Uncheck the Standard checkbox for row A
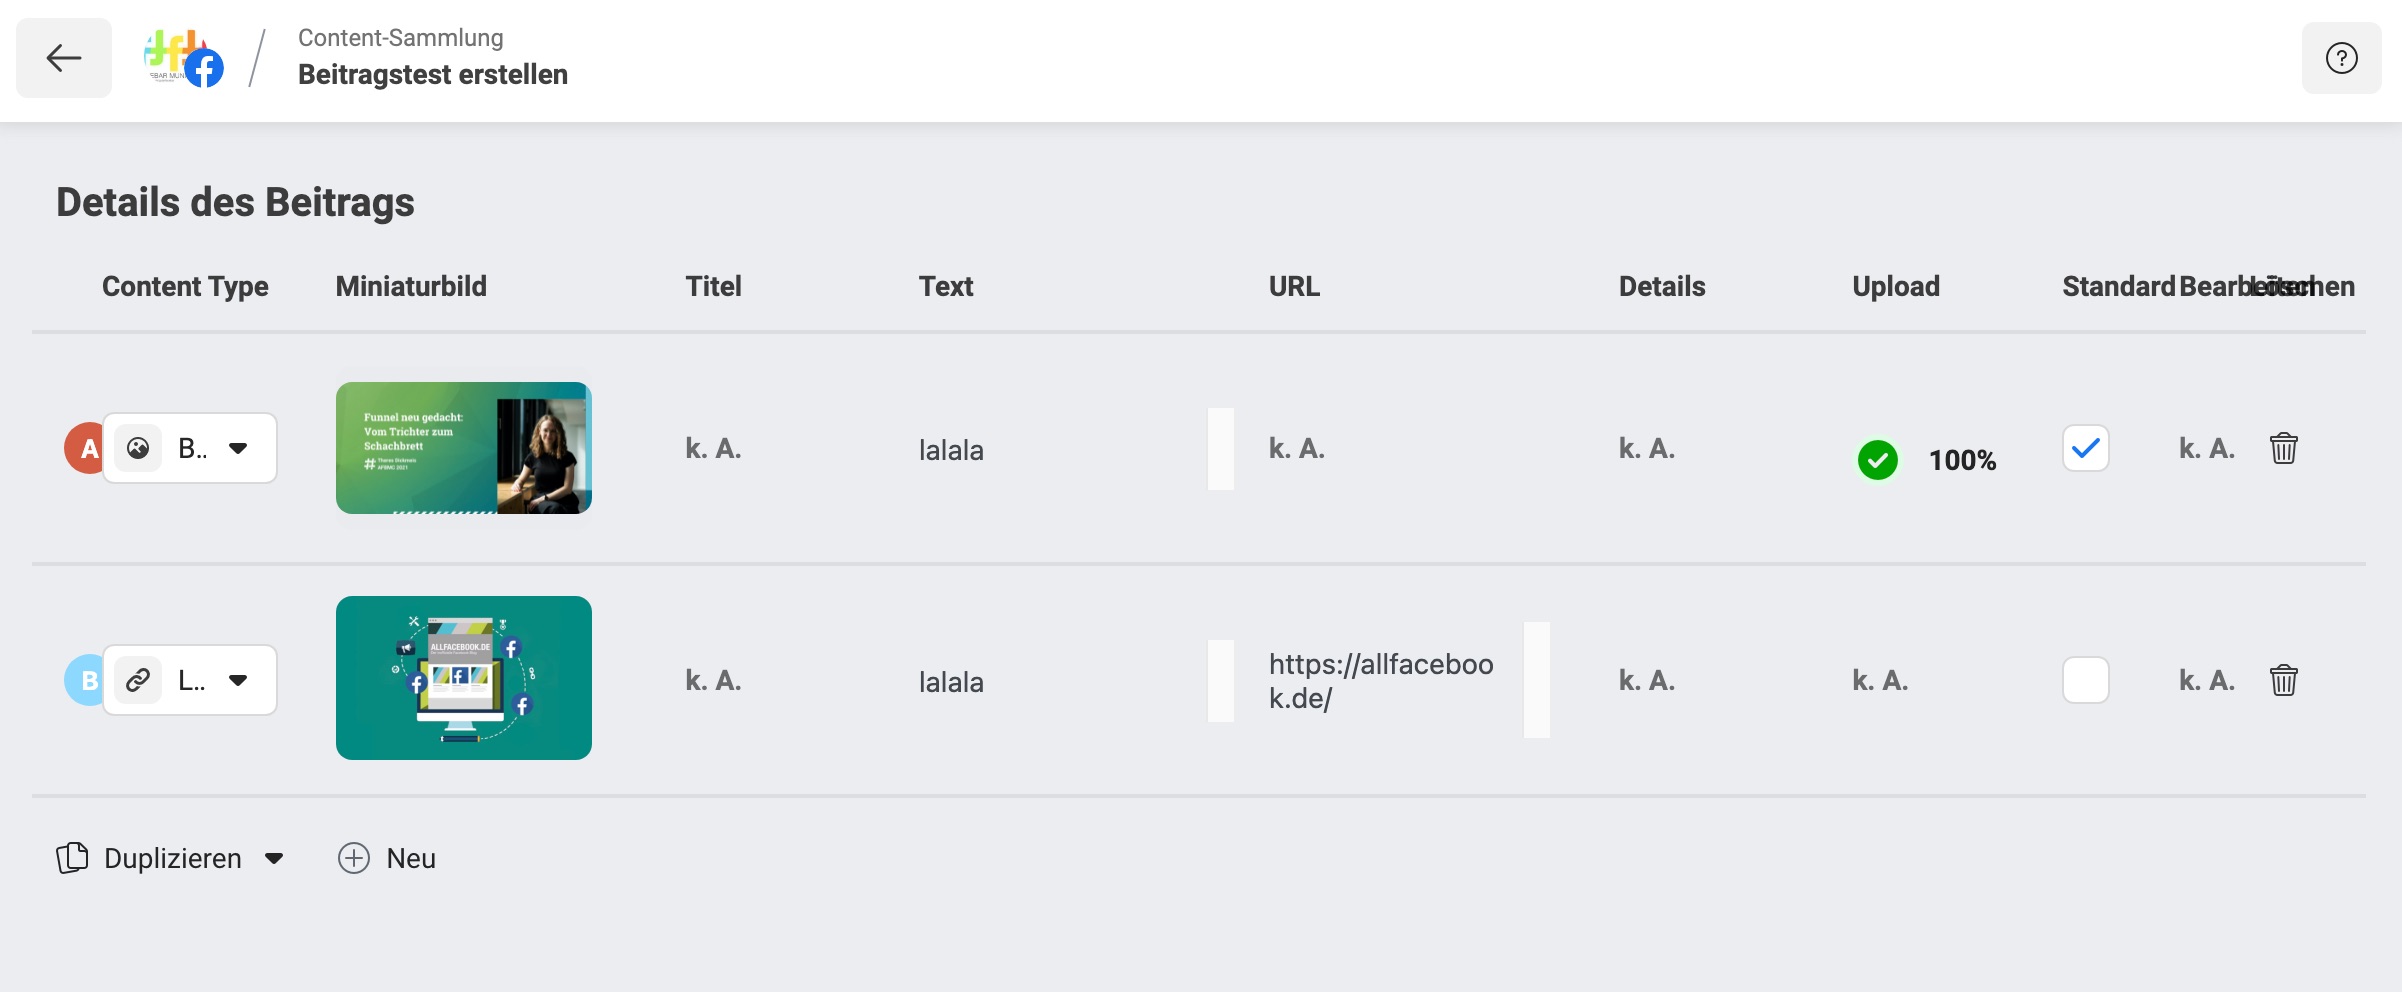Image resolution: width=2402 pixels, height=992 pixels. coord(2086,448)
